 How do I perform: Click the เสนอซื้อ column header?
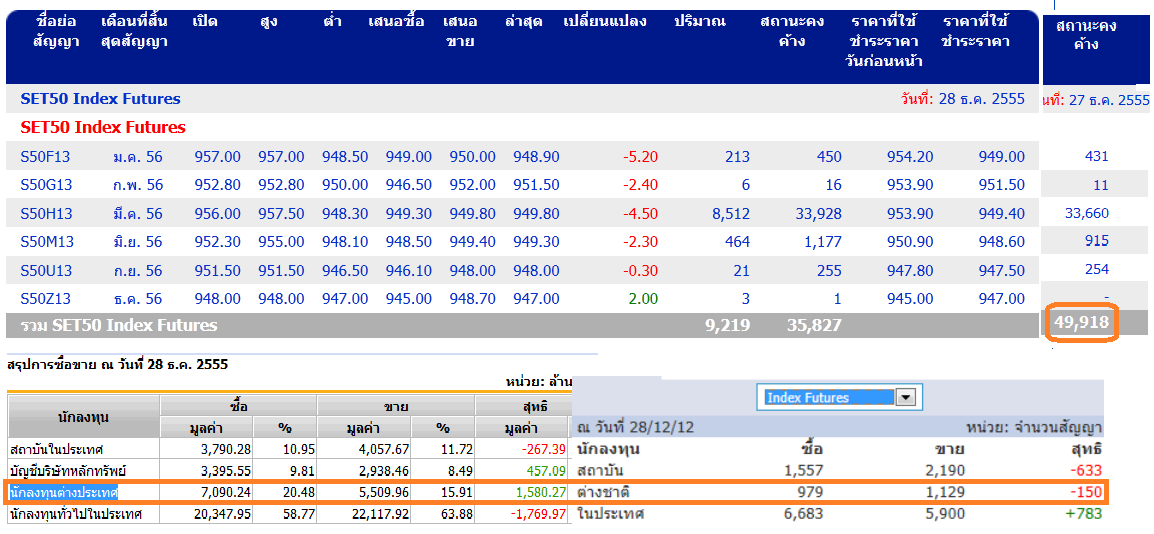[x=396, y=21]
